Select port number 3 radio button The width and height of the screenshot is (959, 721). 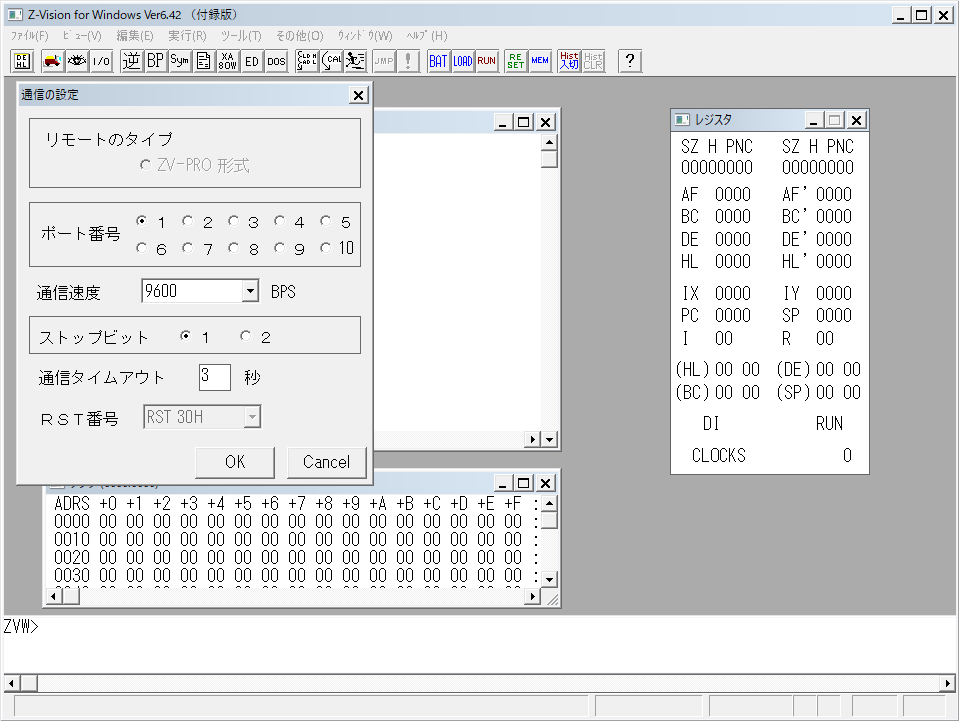pos(234,222)
